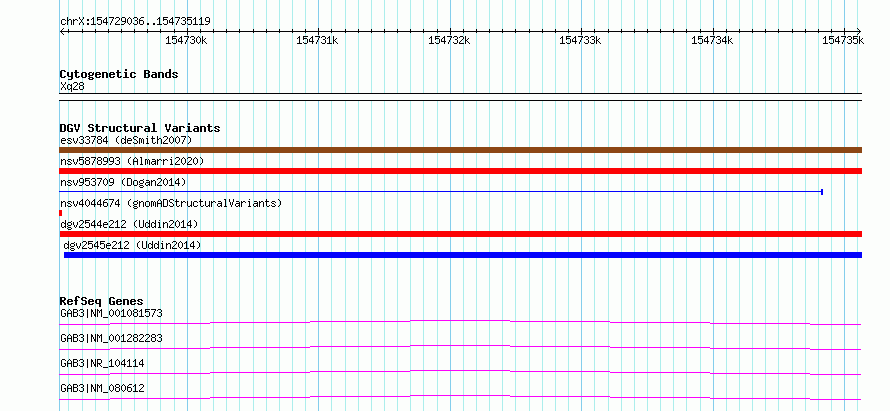Click the dgv2545e212 (Uddin2014) label
Screen dimensions: 890x411
coord(132,245)
